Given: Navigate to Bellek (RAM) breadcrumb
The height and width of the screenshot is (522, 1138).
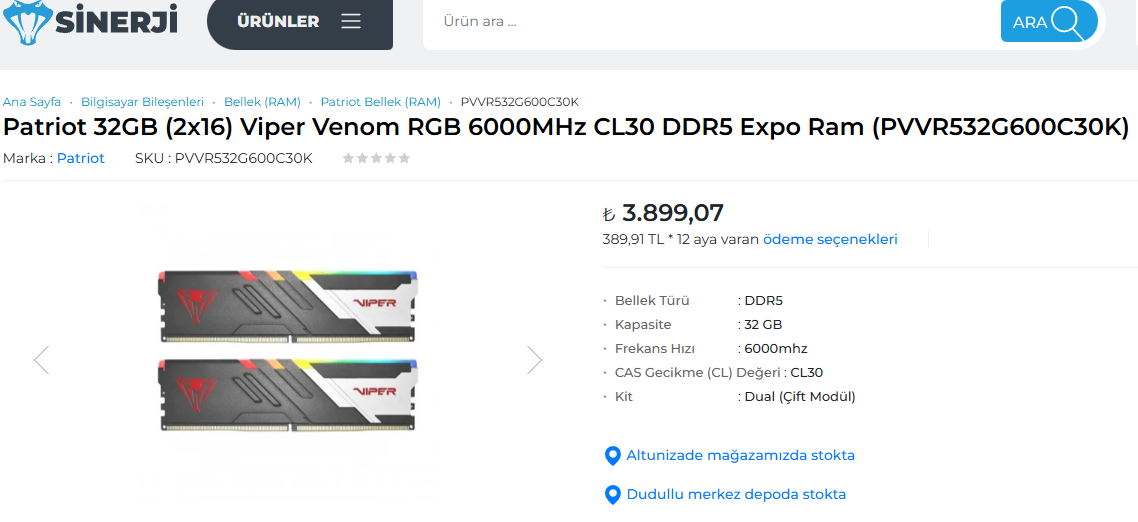Looking at the screenshot, I should 262,102.
